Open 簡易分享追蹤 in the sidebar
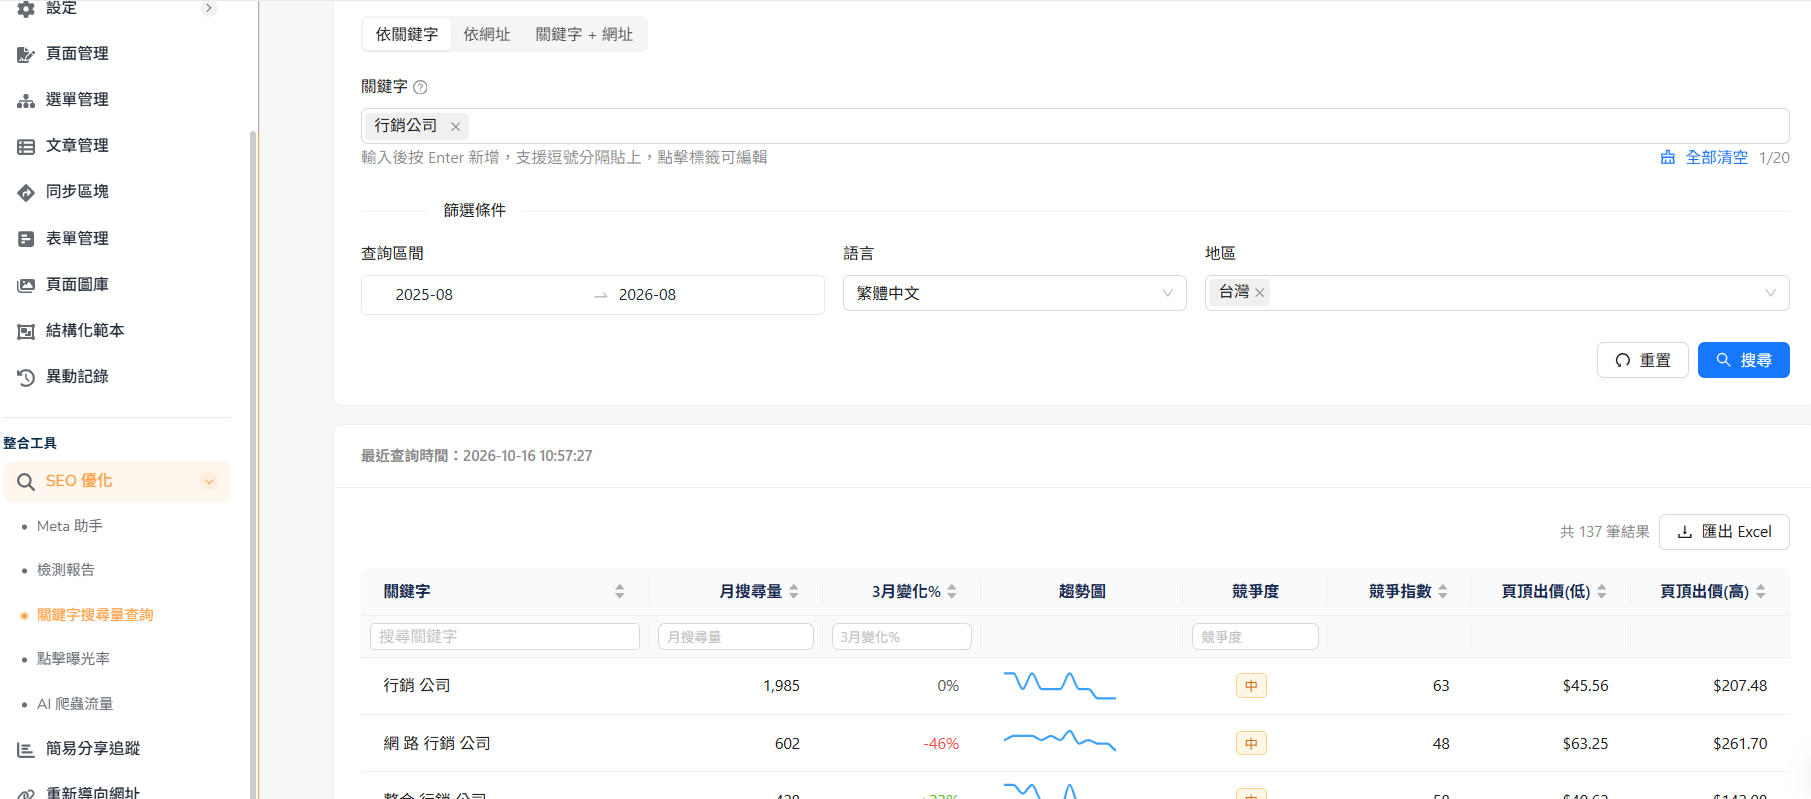The image size is (1811, 799). [x=93, y=748]
